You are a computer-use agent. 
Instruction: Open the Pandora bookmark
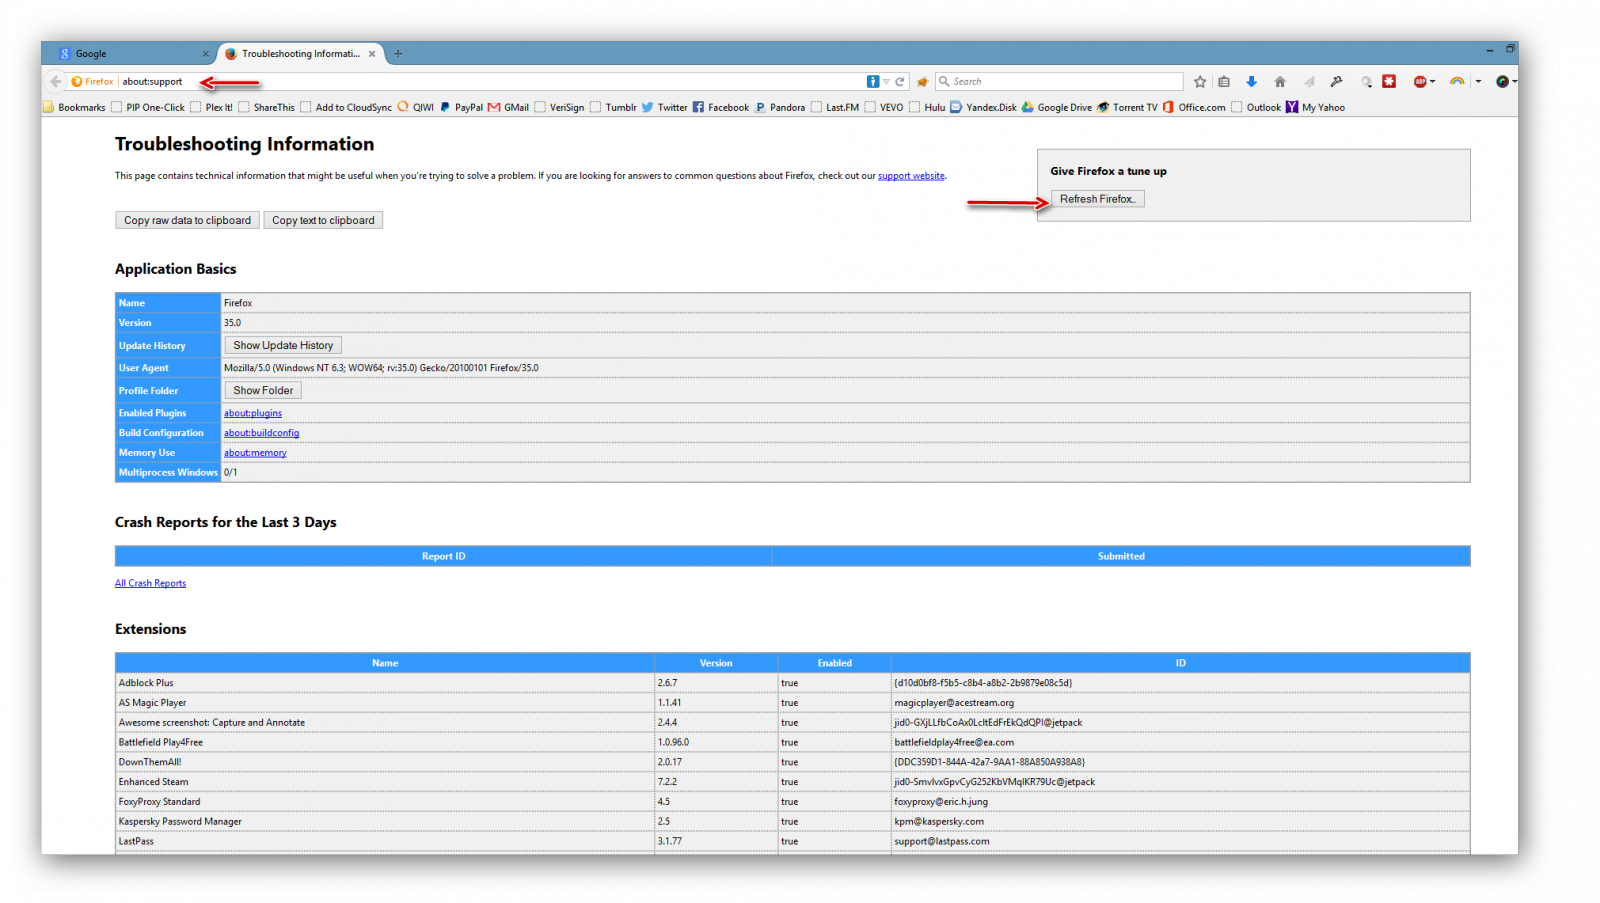click(779, 108)
